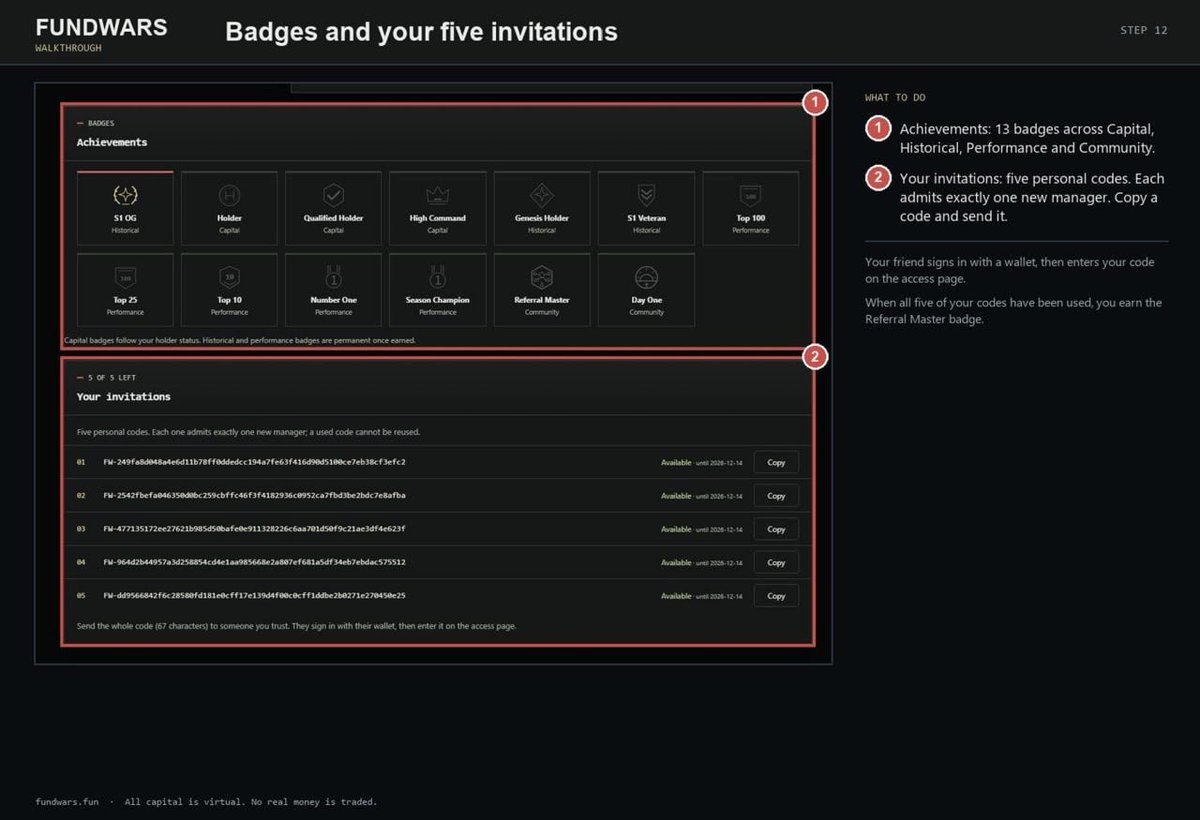
Task: Click the WHAT TO DO heading
Action: click(895, 98)
